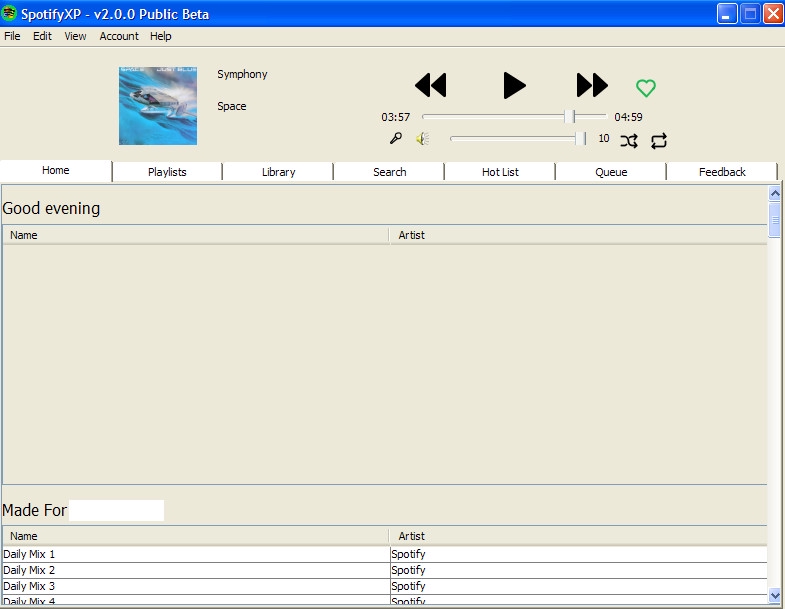The width and height of the screenshot is (785, 609).
Task: Open the Account menu
Action: pyautogui.click(x=119, y=36)
